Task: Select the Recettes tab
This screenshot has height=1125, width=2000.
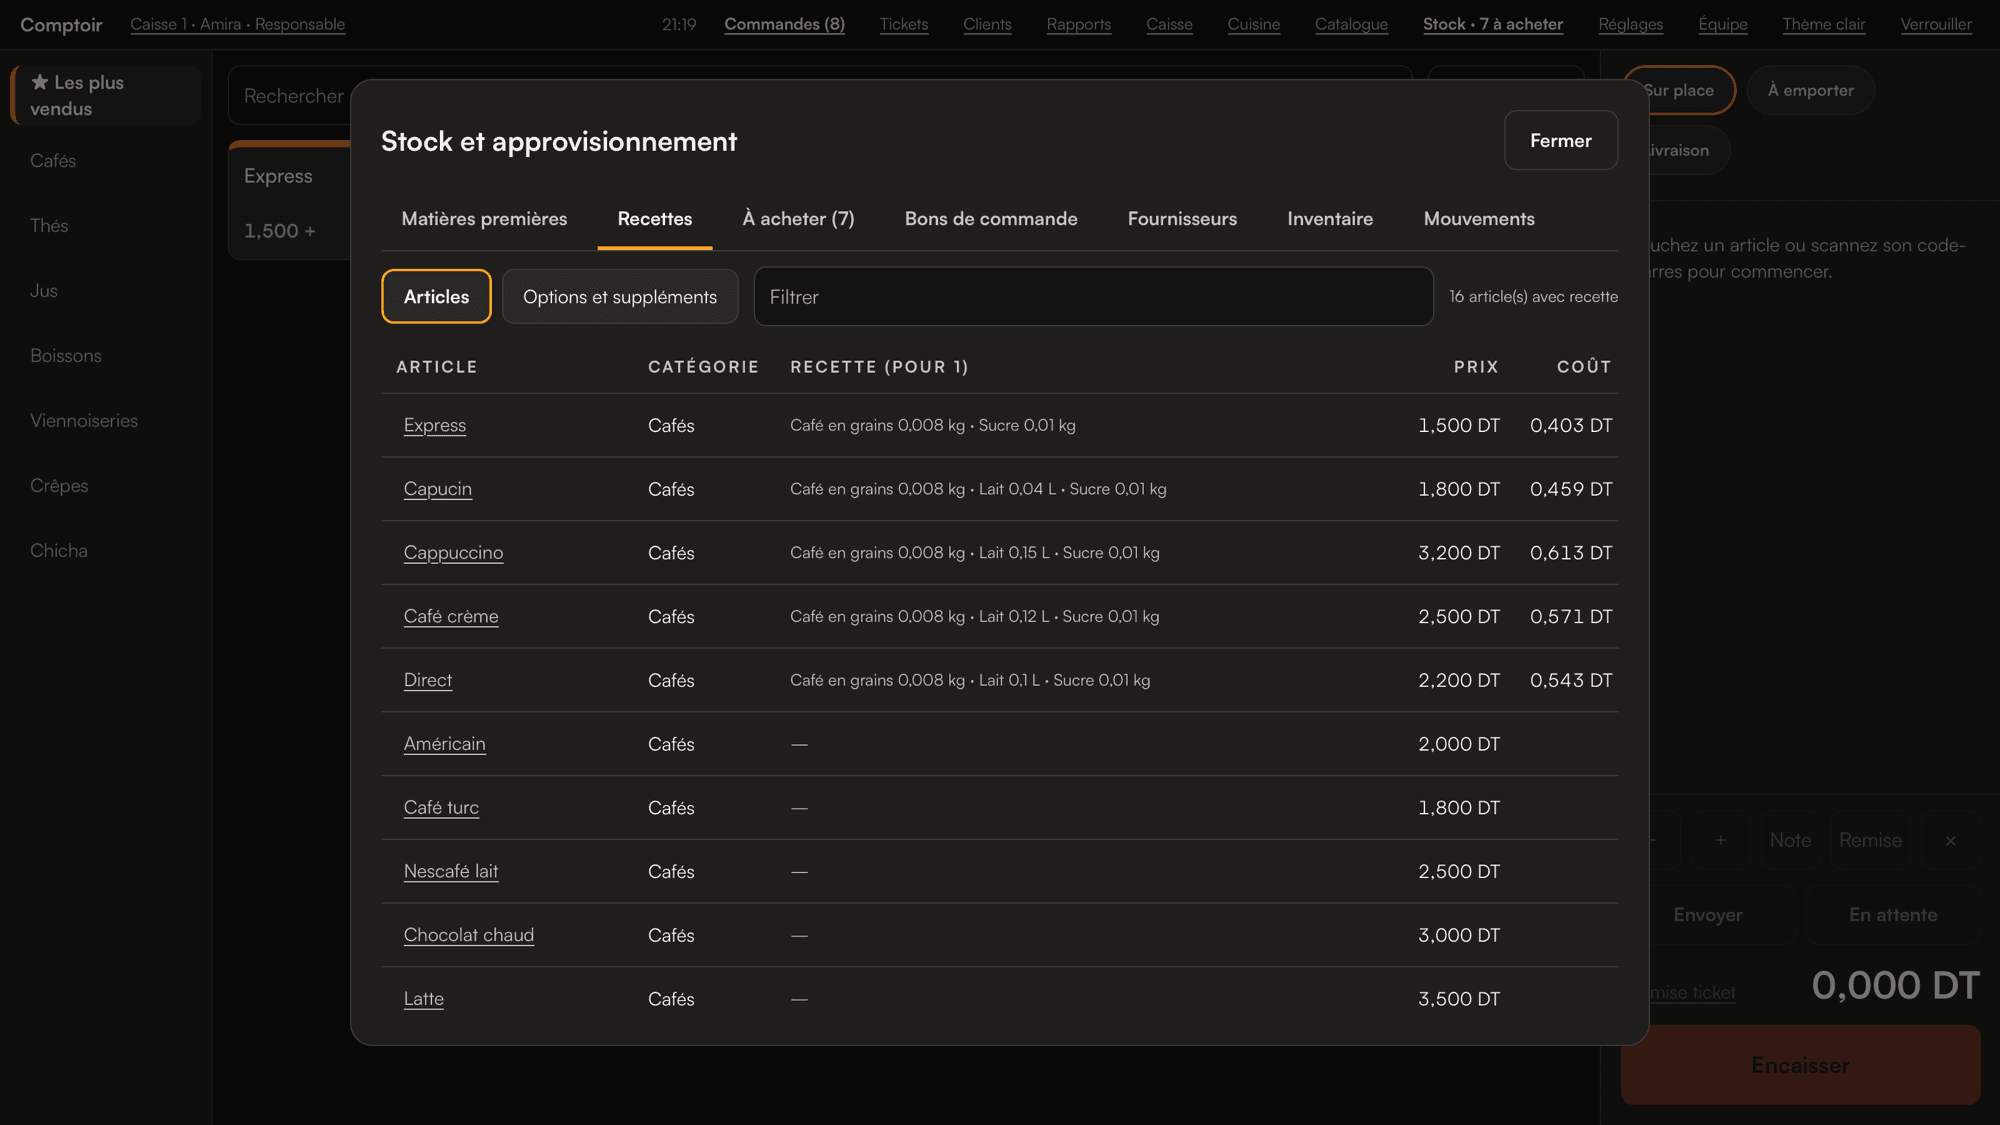Action: click(x=655, y=219)
